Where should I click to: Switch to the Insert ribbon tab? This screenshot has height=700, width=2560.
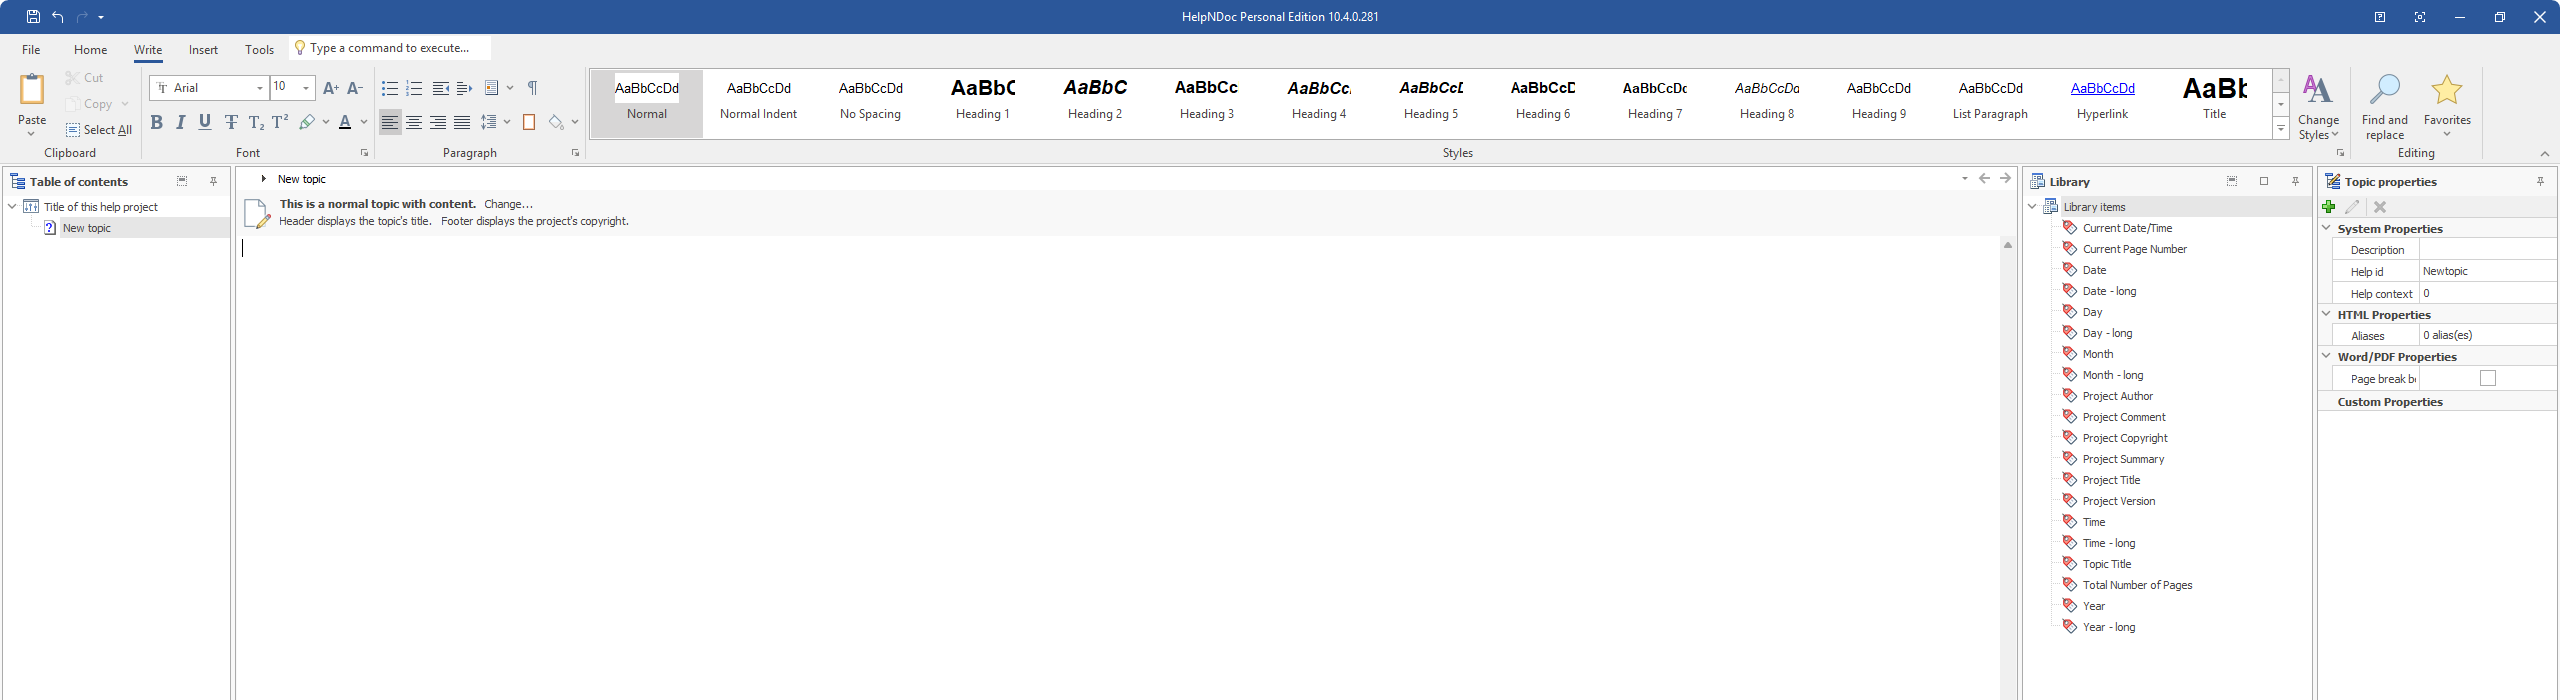tap(203, 49)
